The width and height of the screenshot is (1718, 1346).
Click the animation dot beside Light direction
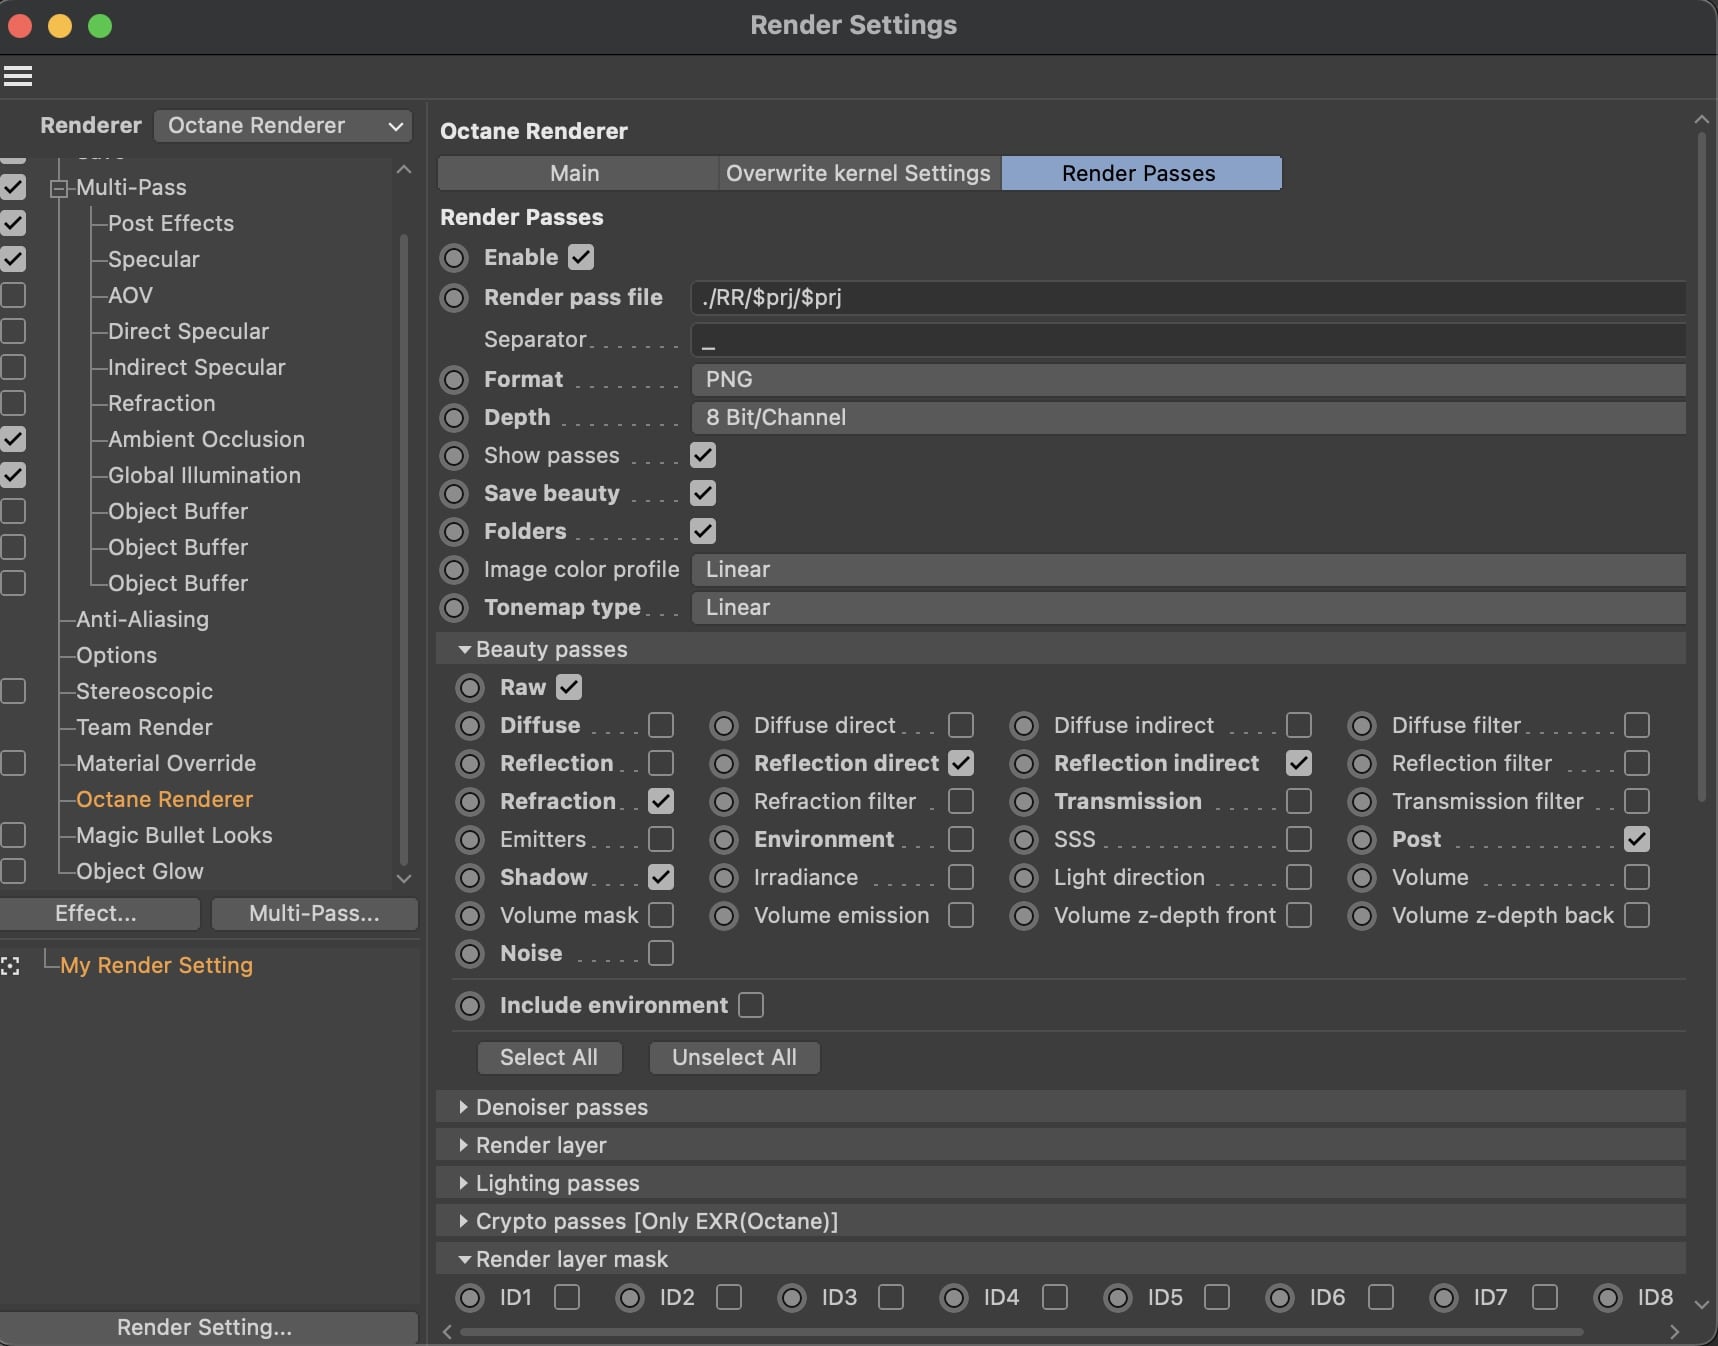coord(1024,878)
